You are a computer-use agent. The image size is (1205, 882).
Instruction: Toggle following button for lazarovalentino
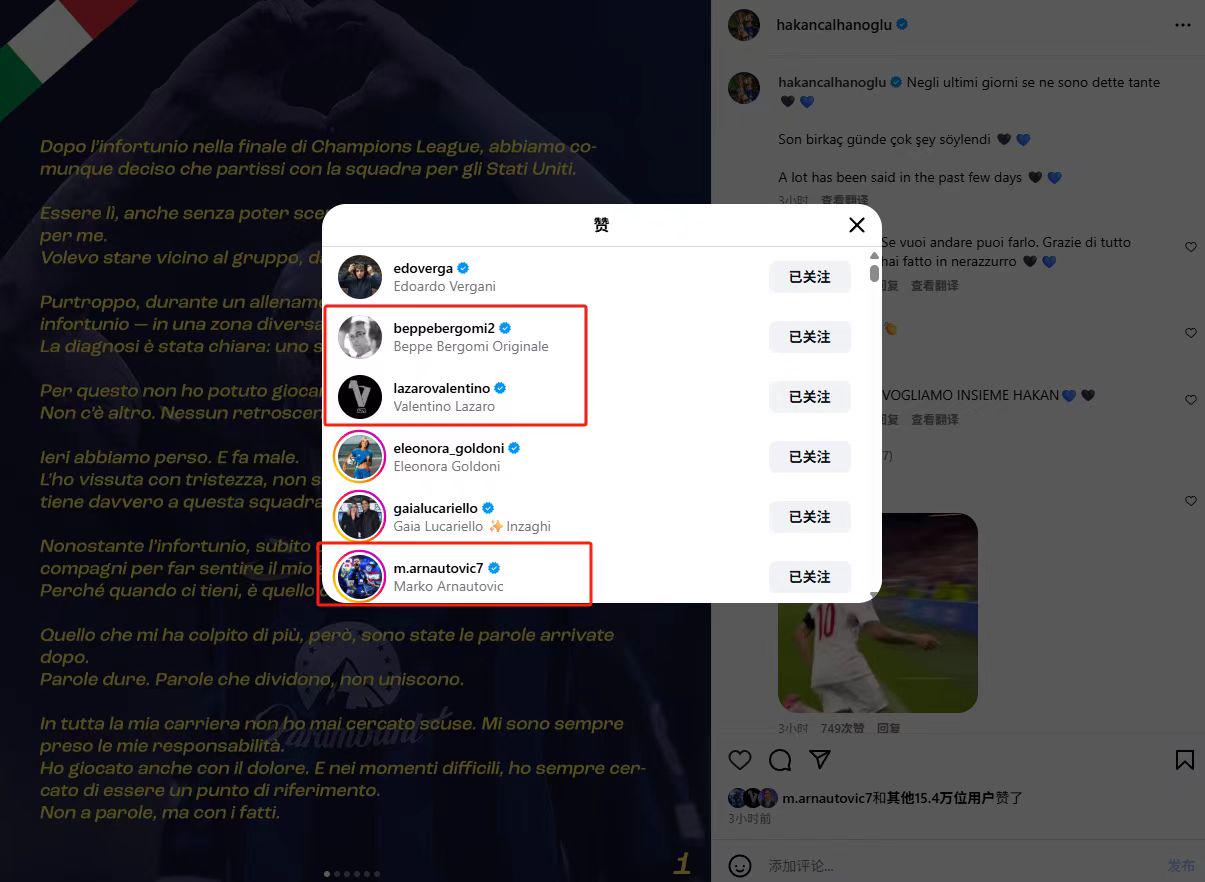(x=810, y=397)
